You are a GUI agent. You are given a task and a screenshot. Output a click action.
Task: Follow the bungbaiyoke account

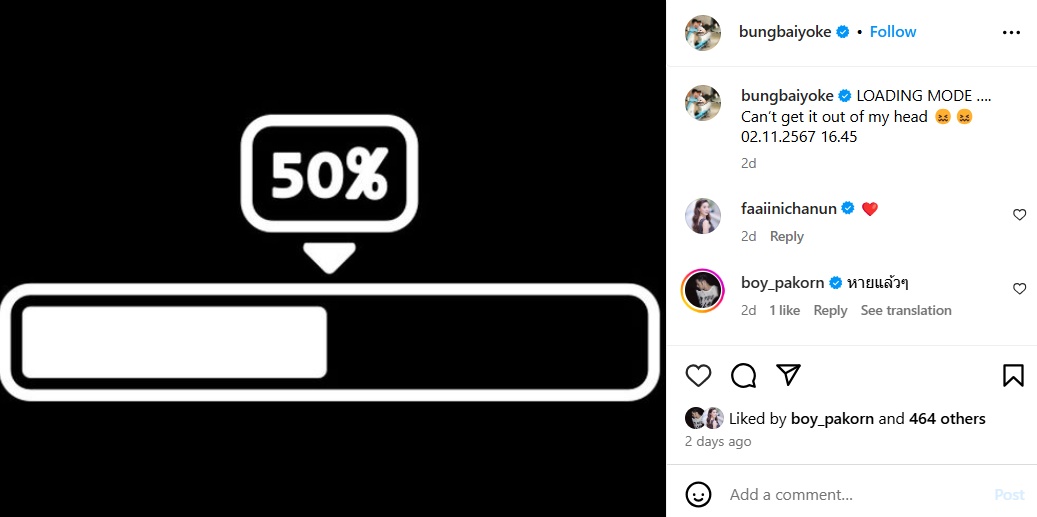[x=893, y=32]
